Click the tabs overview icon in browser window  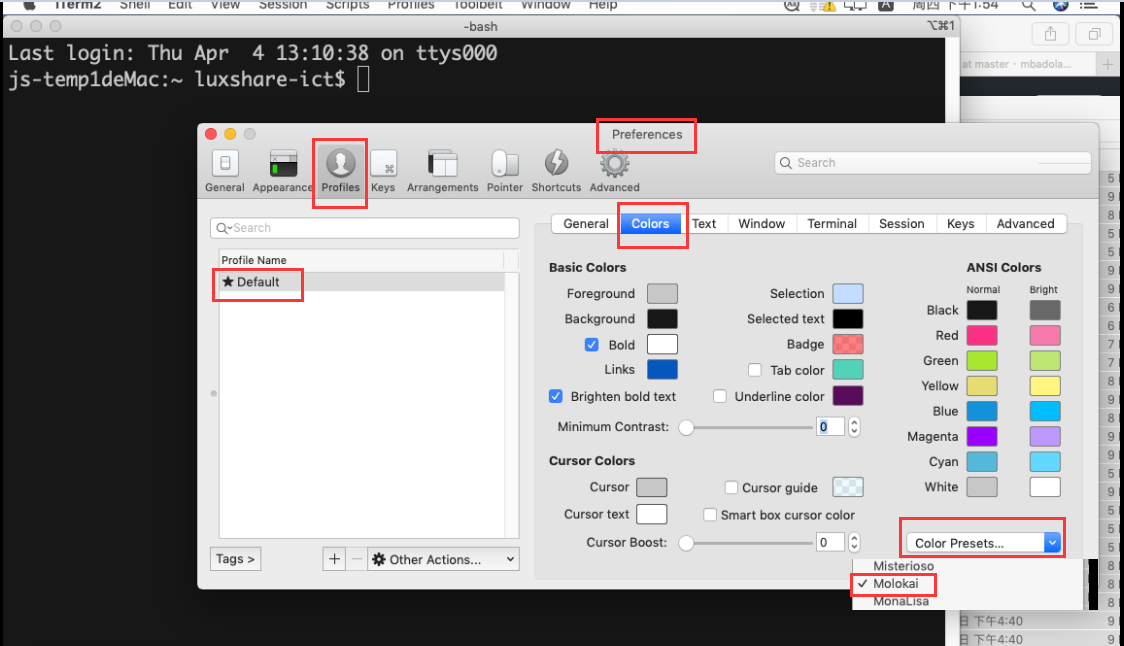[1095, 34]
